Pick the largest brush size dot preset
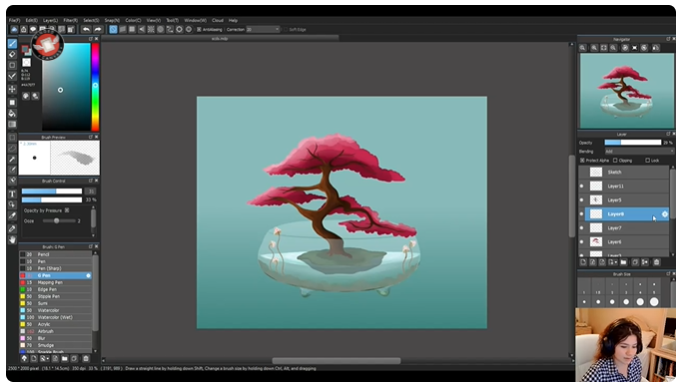The width and height of the screenshot is (683, 387). (x=654, y=302)
